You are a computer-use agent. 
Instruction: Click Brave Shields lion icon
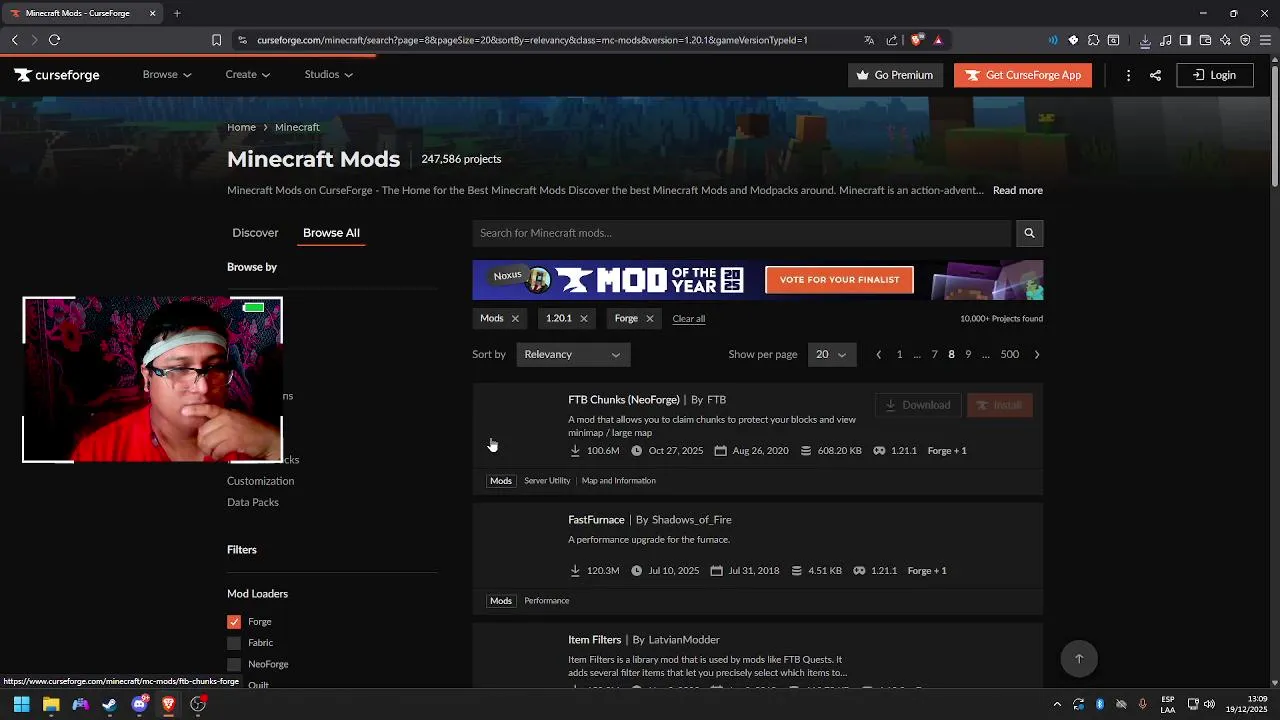tap(916, 40)
